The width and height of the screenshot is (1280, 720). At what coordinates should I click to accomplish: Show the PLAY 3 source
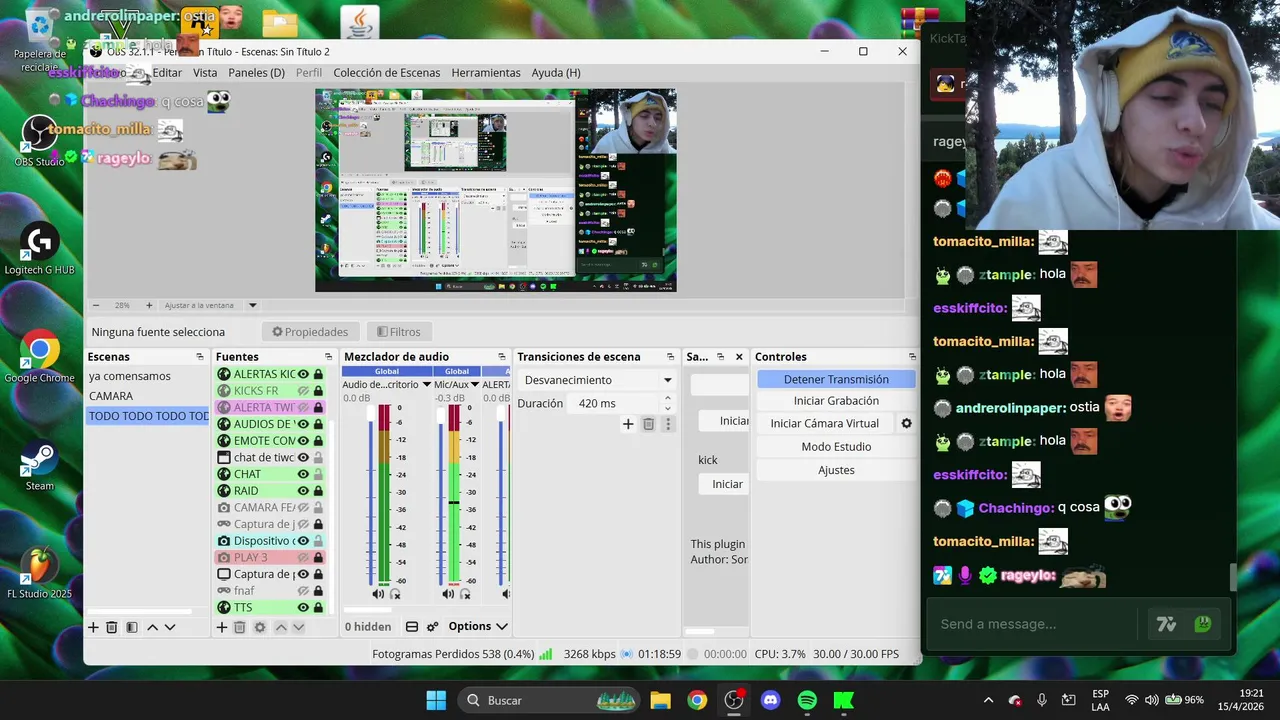(x=303, y=557)
